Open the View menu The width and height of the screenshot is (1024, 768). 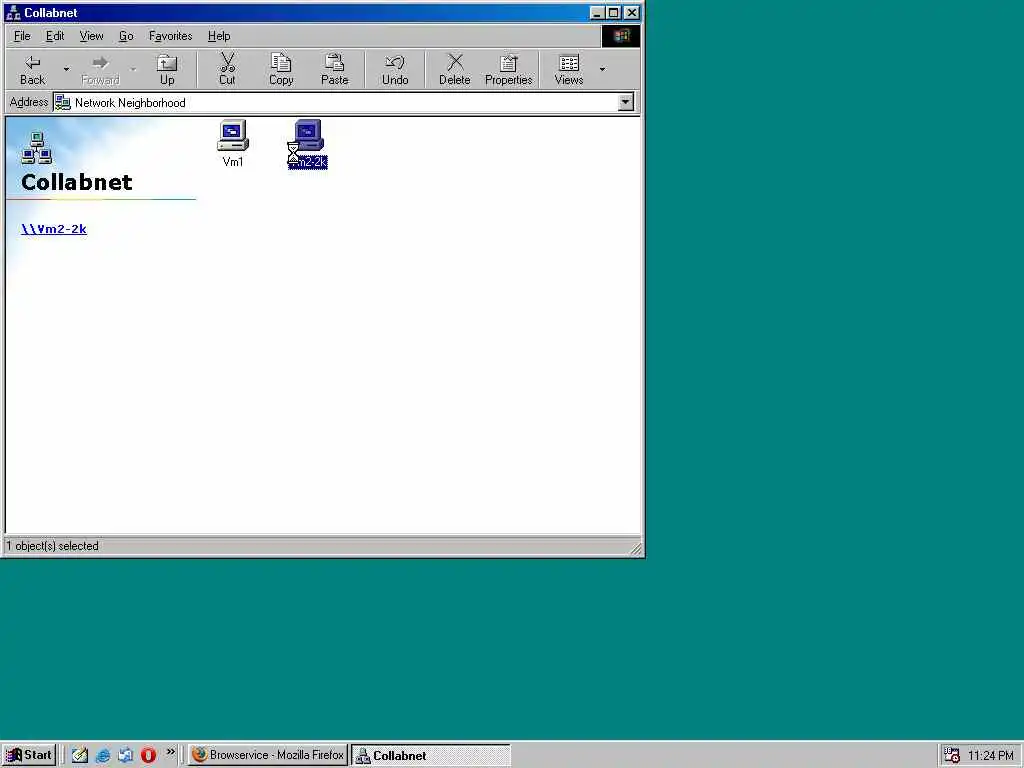(91, 36)
